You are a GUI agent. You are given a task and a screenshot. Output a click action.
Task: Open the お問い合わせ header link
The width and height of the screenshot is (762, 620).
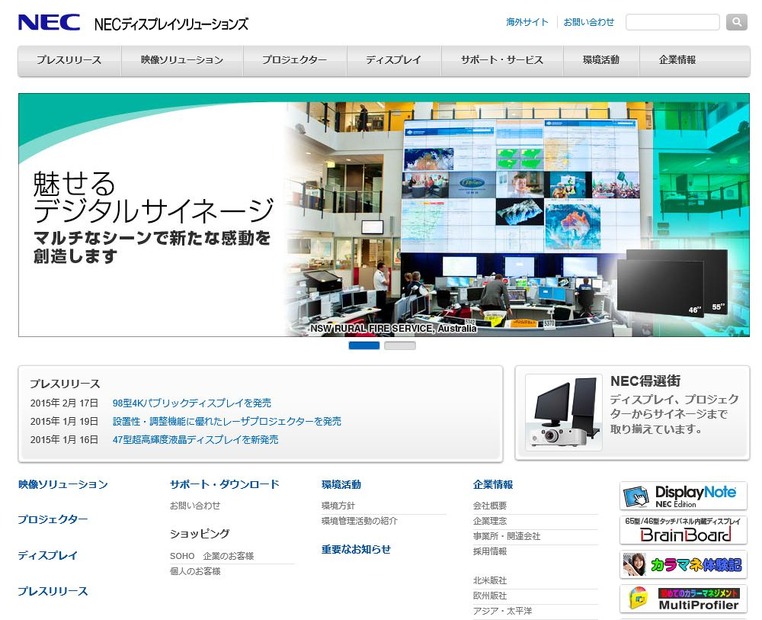[589, 22]
